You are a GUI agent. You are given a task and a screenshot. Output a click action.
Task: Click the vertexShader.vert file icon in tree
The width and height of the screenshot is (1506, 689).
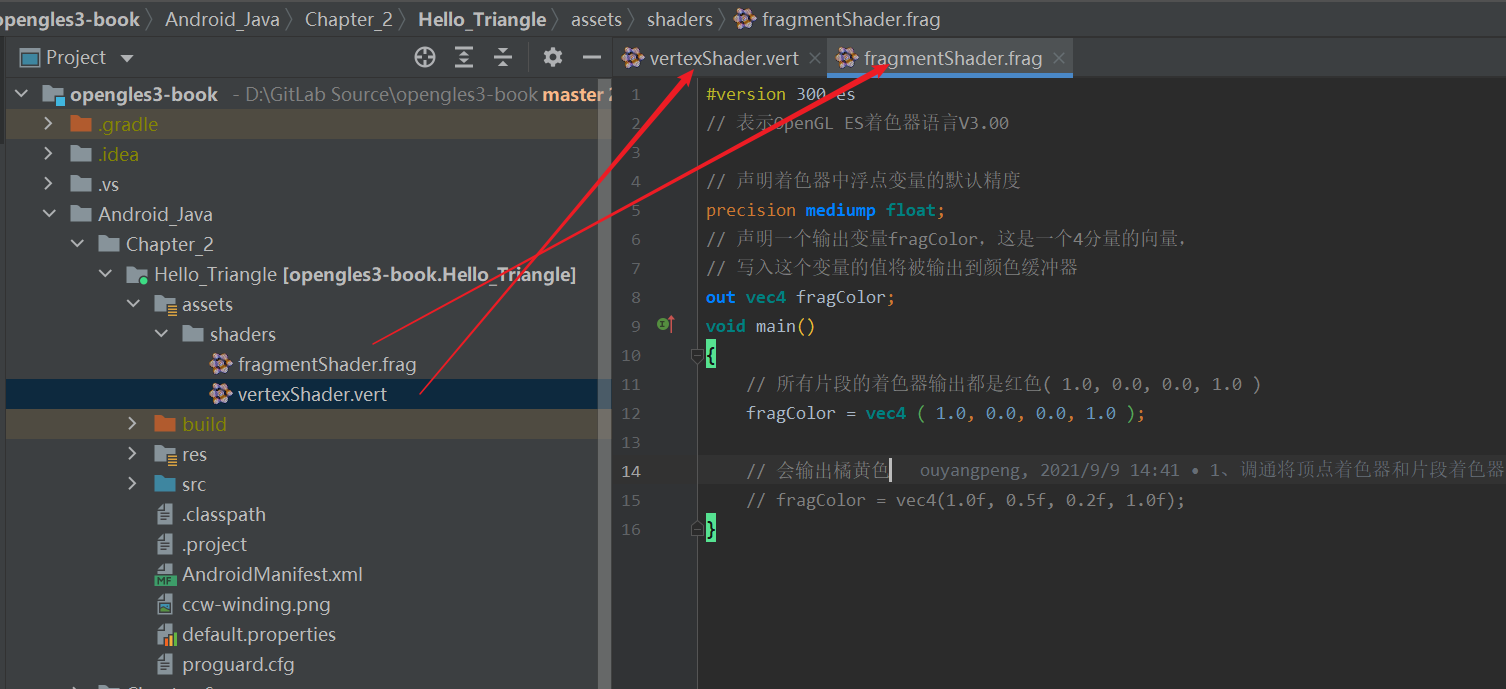coord(221,394)
